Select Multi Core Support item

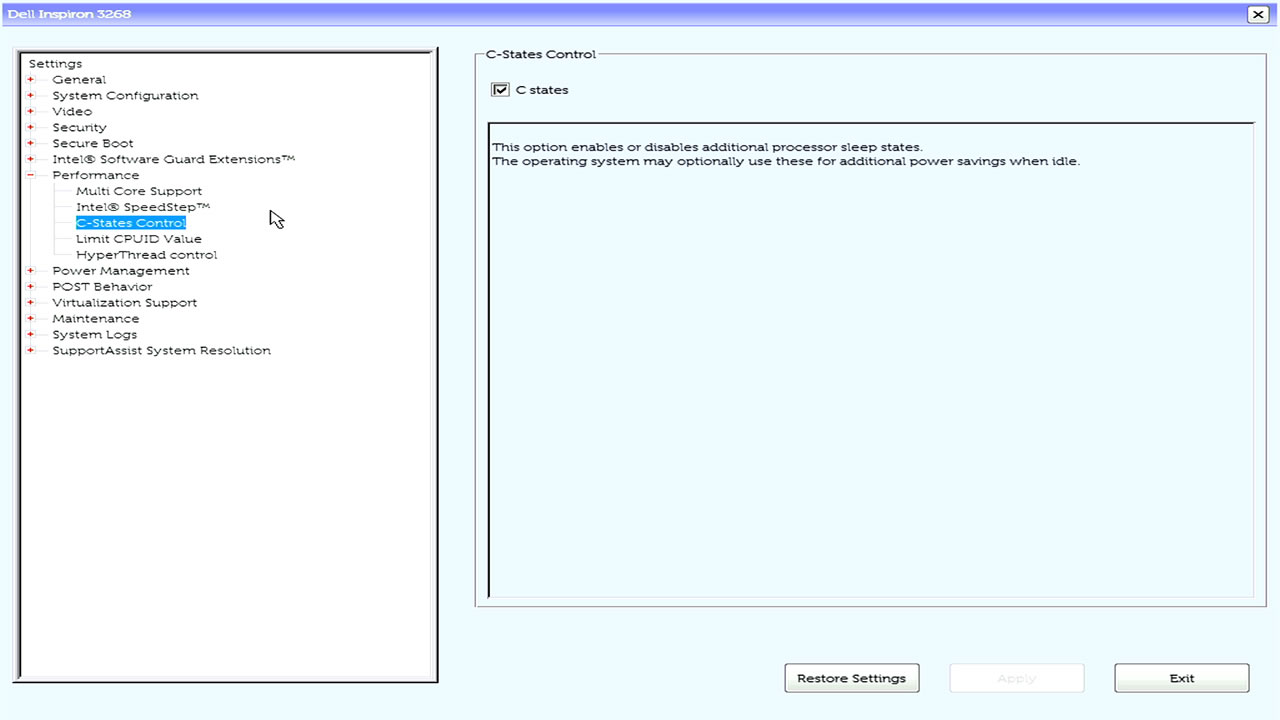click(139, 191)
